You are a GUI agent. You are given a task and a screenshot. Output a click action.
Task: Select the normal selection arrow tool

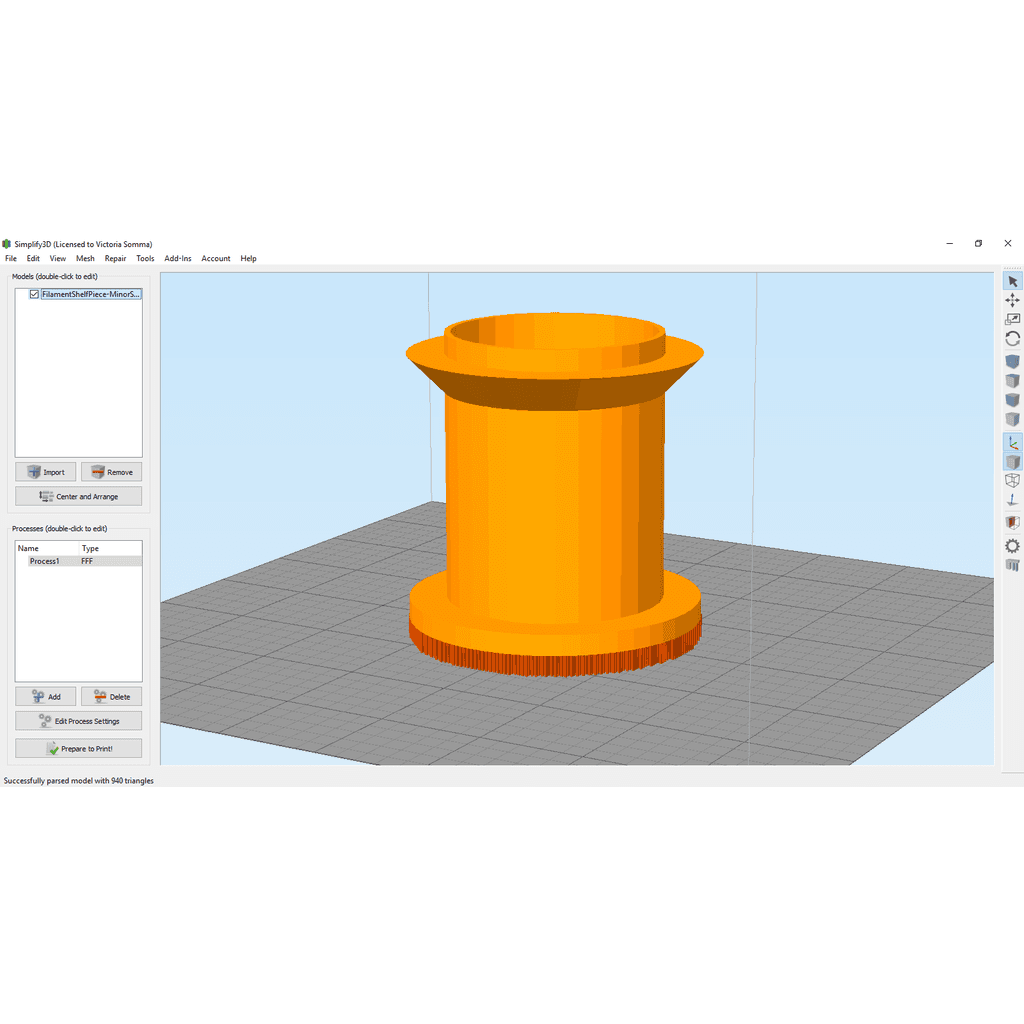click(x=1012, y=281)
